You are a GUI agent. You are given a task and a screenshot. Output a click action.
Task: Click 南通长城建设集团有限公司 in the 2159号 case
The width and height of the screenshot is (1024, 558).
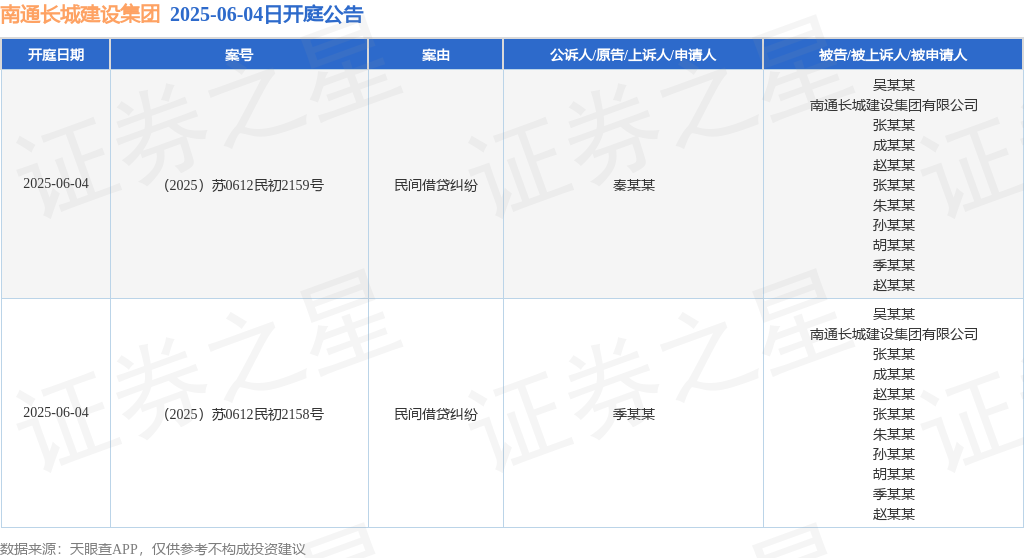pos(893,105)
